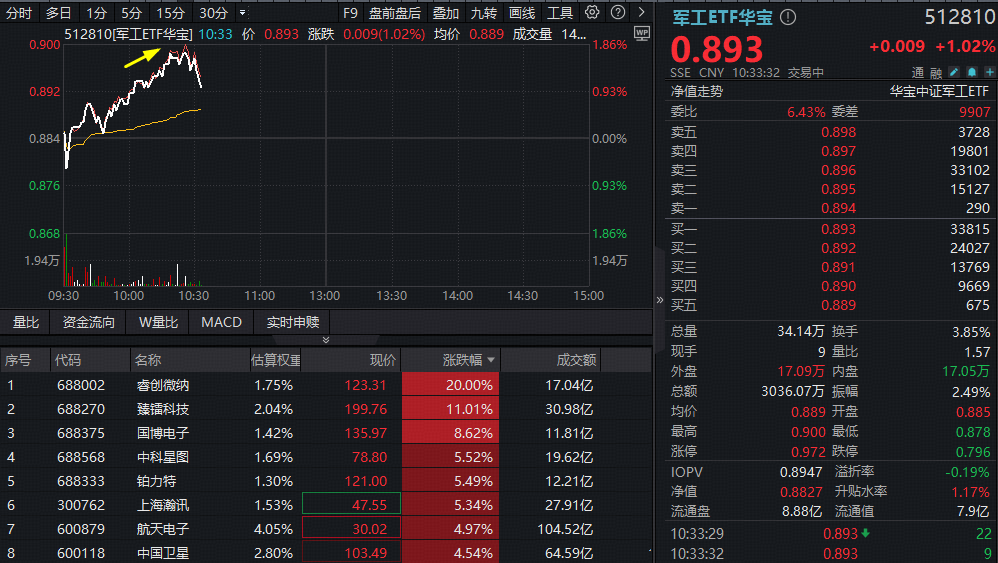
Task: Select the 臻镭科技 stock row
Action: pyautogui.click(x=326, y=408)
